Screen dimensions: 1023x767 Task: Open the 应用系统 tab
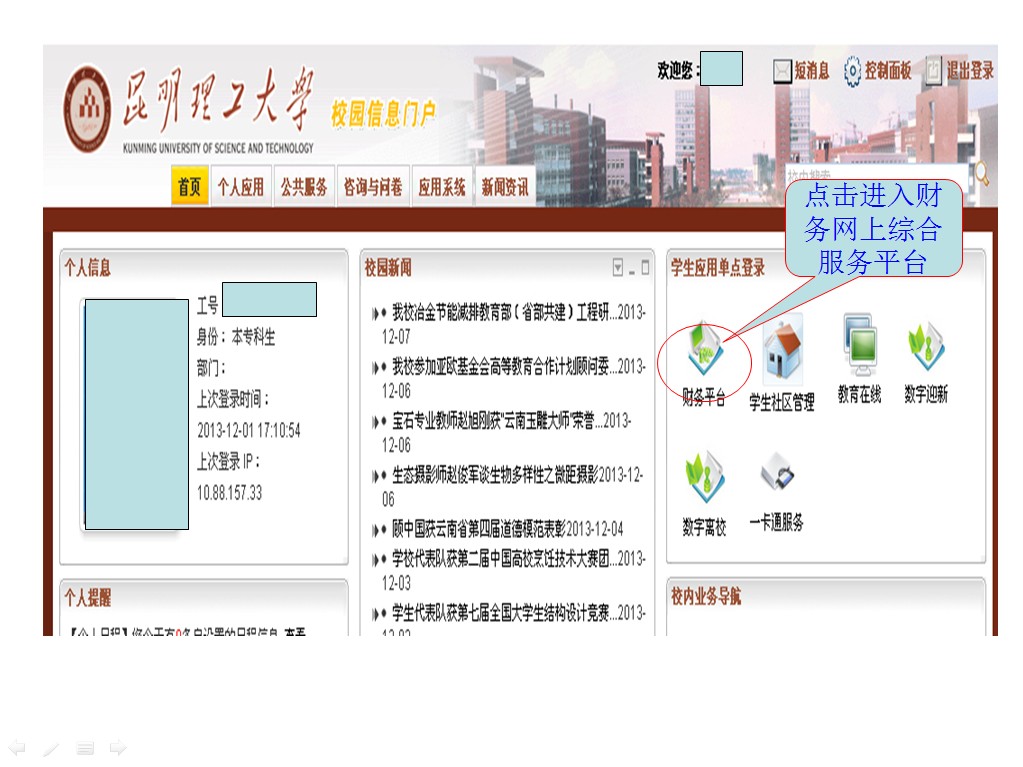pos(442,187)
